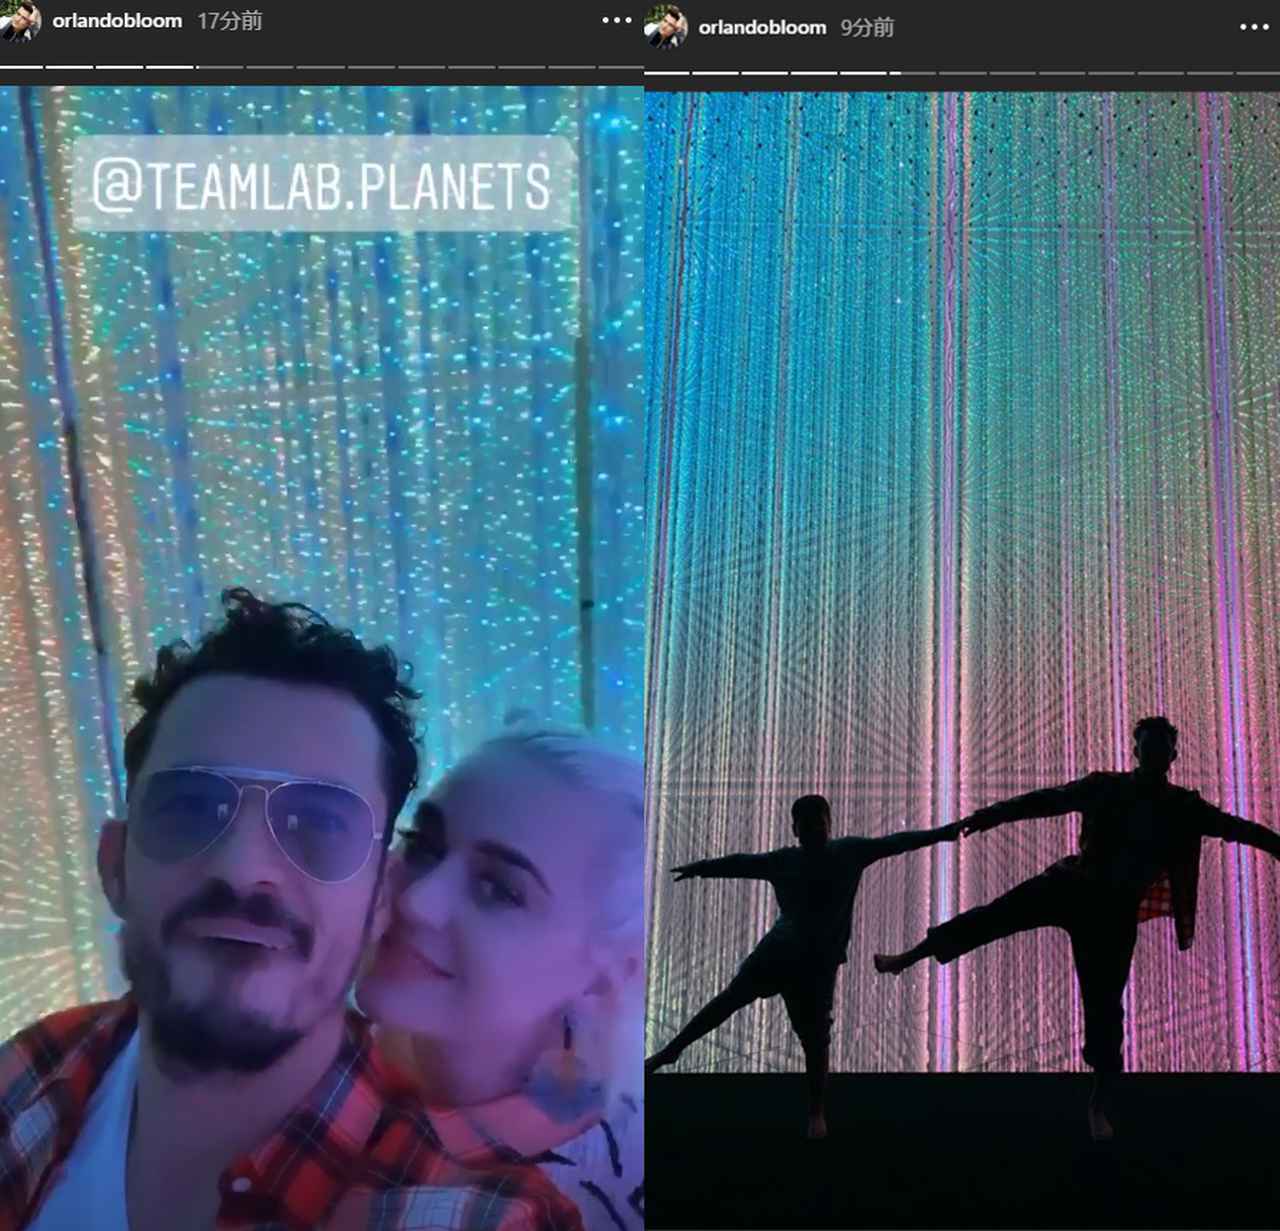Jump to last segment of left story progress bar
This screenshot has width=1280, height=1231.
[620, 67]
